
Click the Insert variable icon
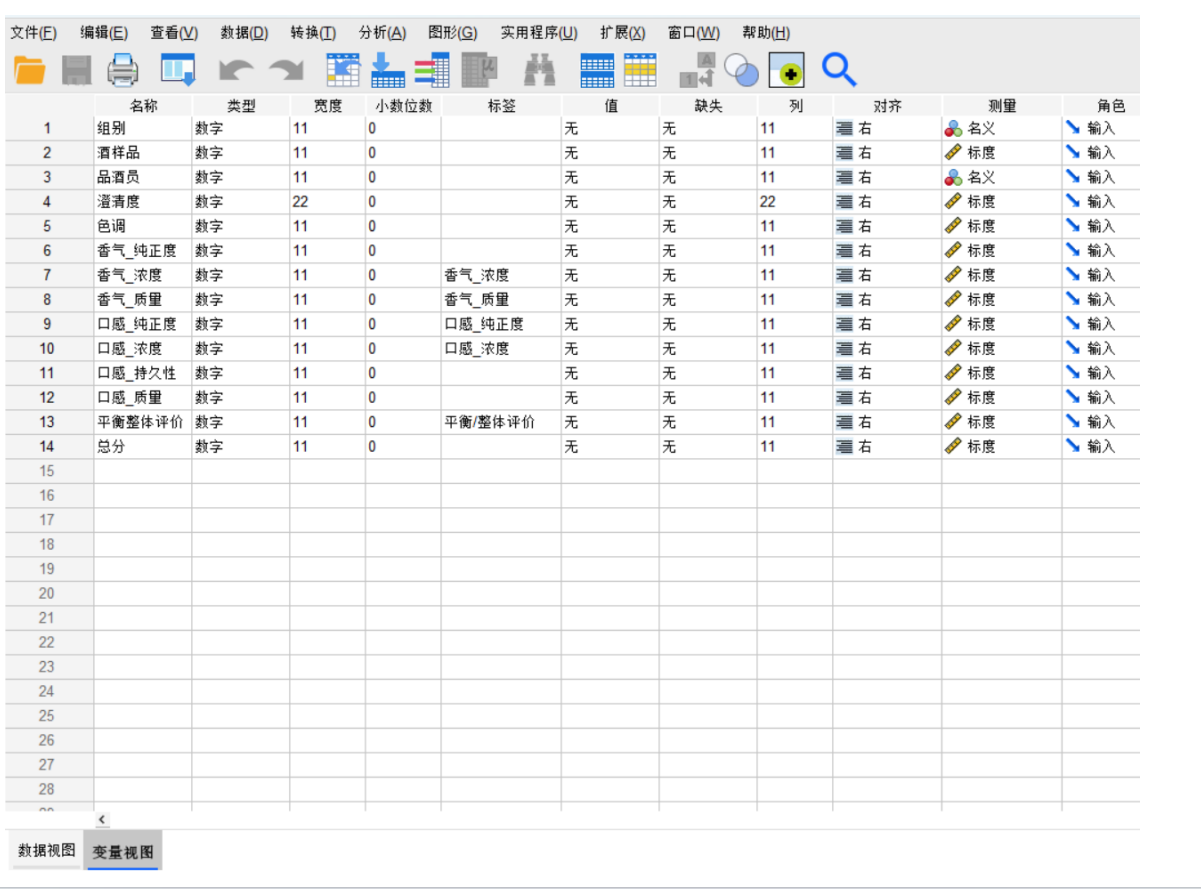click(640, 70)
